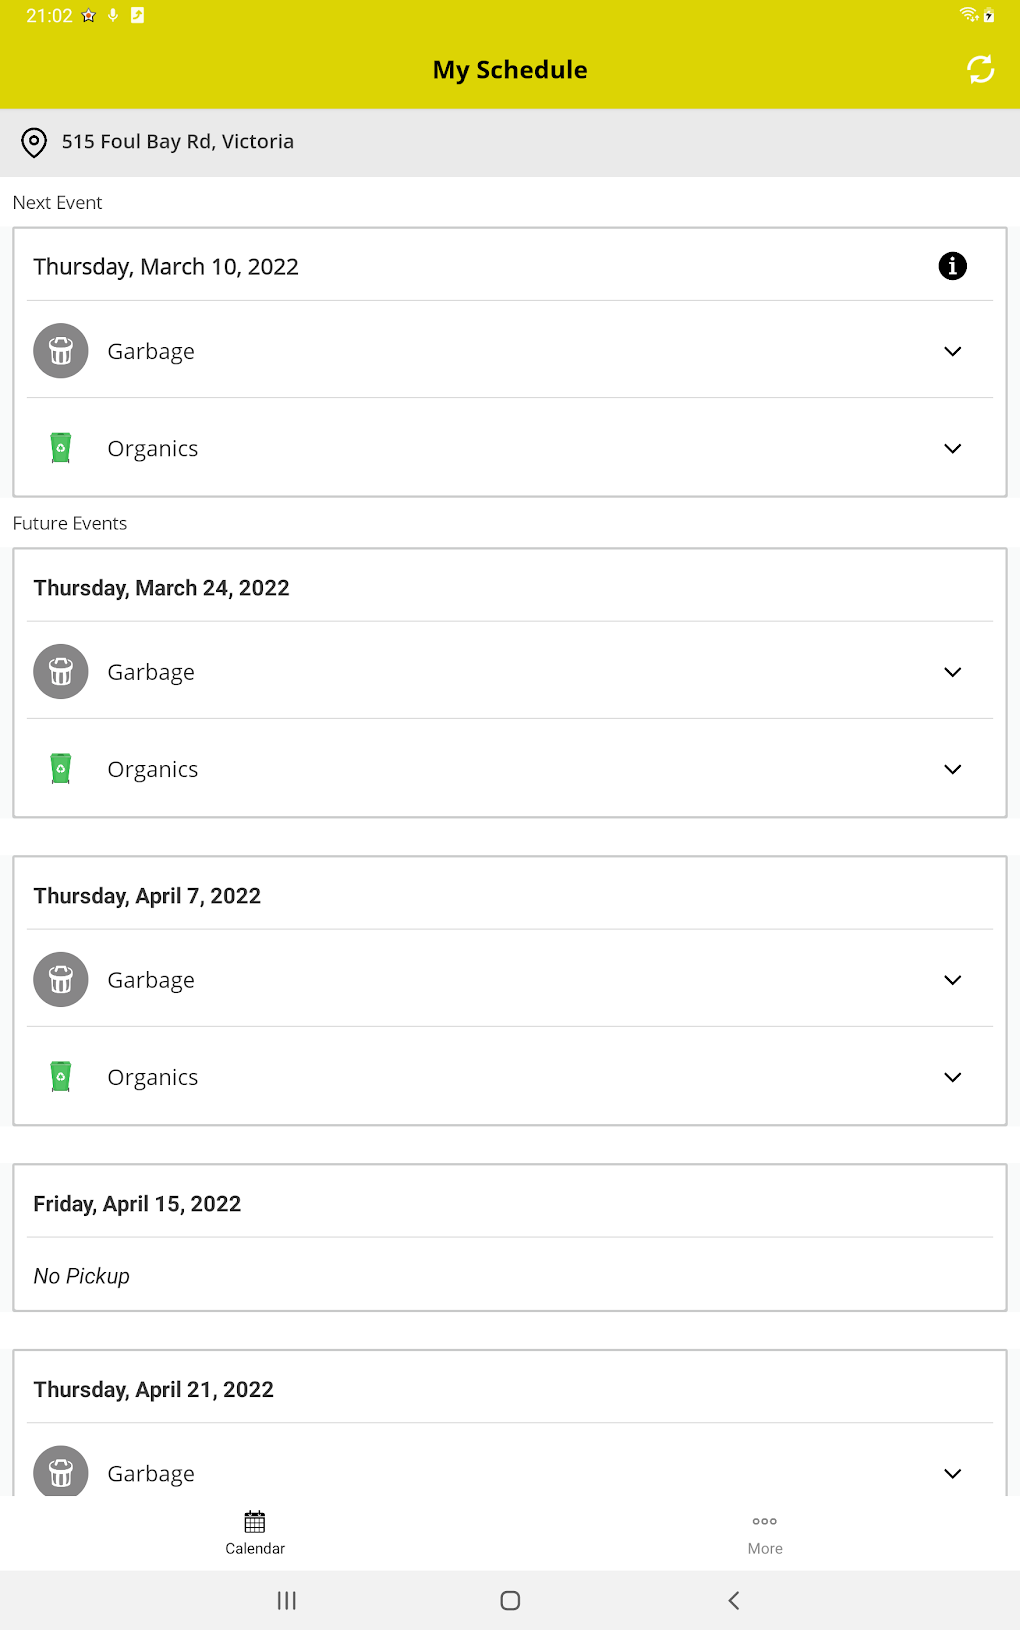Tap the refresh schedule icon
1020x1630 pixels.
[x=980, y=69]
